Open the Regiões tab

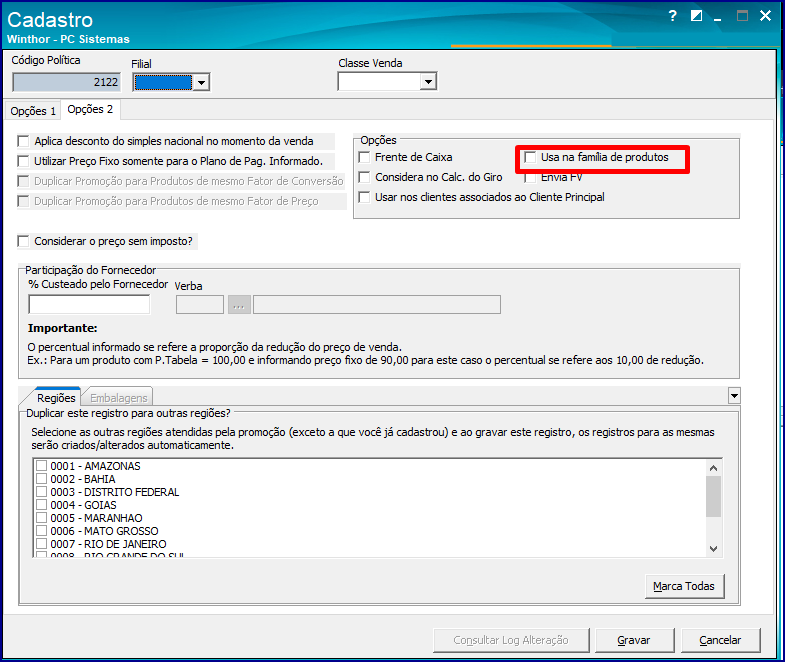[56, 398]
